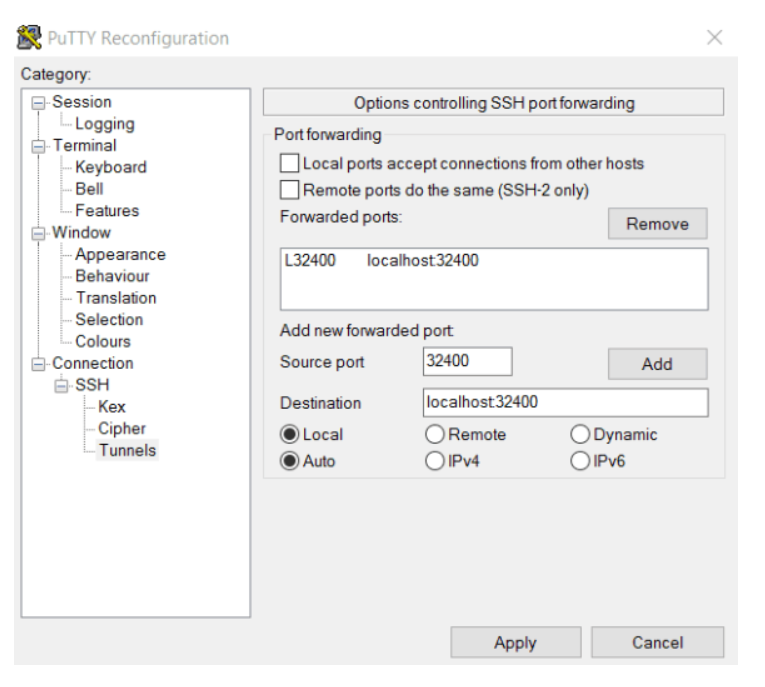Open the Kex settings category
The image size is (765, 687).
[x=112, y=406]
